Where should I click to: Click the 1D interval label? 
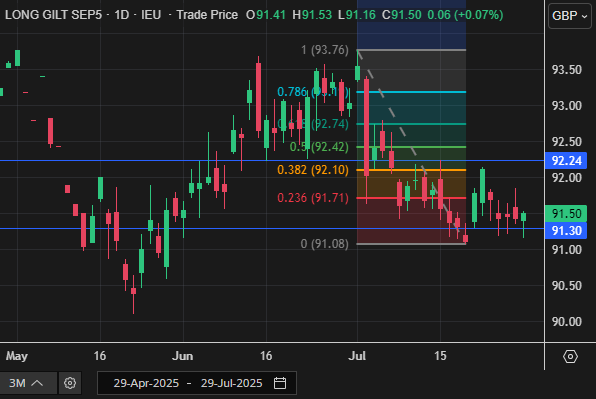122,15
